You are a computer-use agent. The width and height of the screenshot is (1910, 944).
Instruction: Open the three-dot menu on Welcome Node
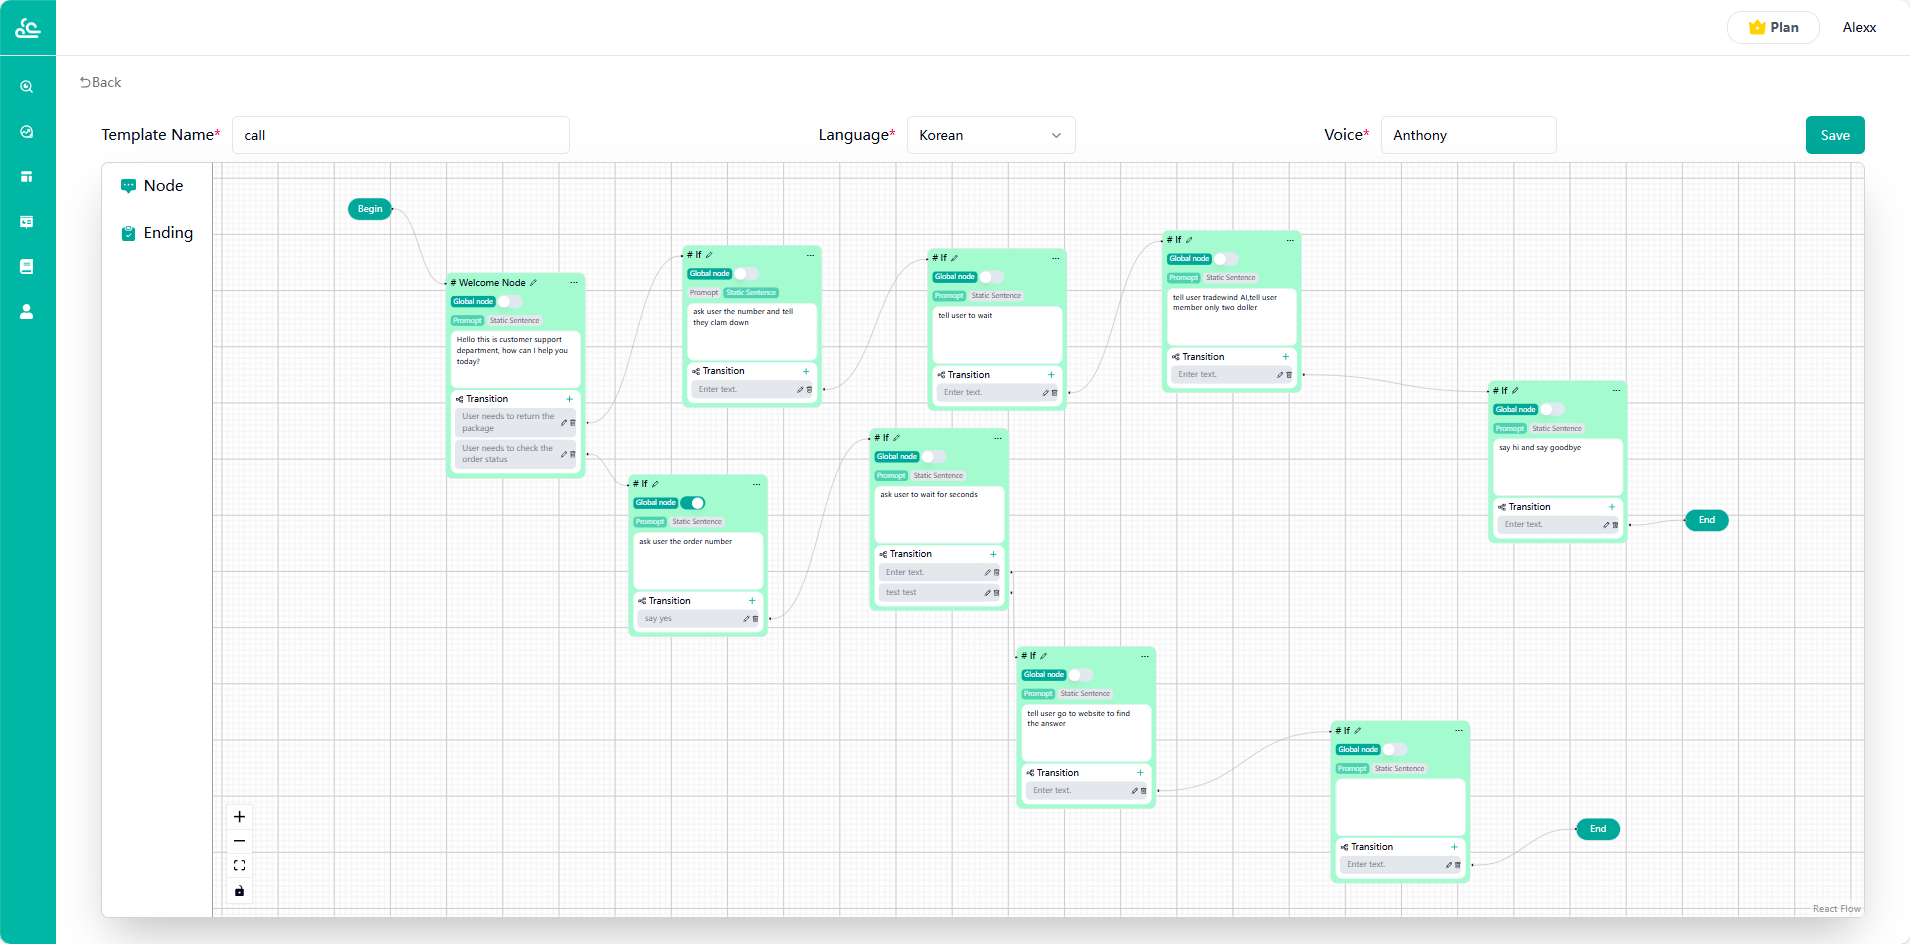pyautogui.click(x=574, y=283)
